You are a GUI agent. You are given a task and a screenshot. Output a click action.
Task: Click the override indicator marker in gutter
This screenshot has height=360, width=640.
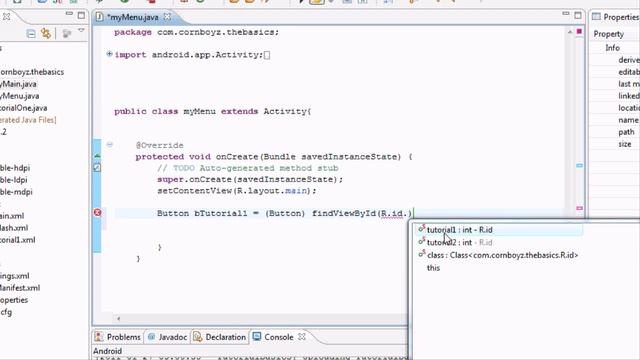(97, 156)
